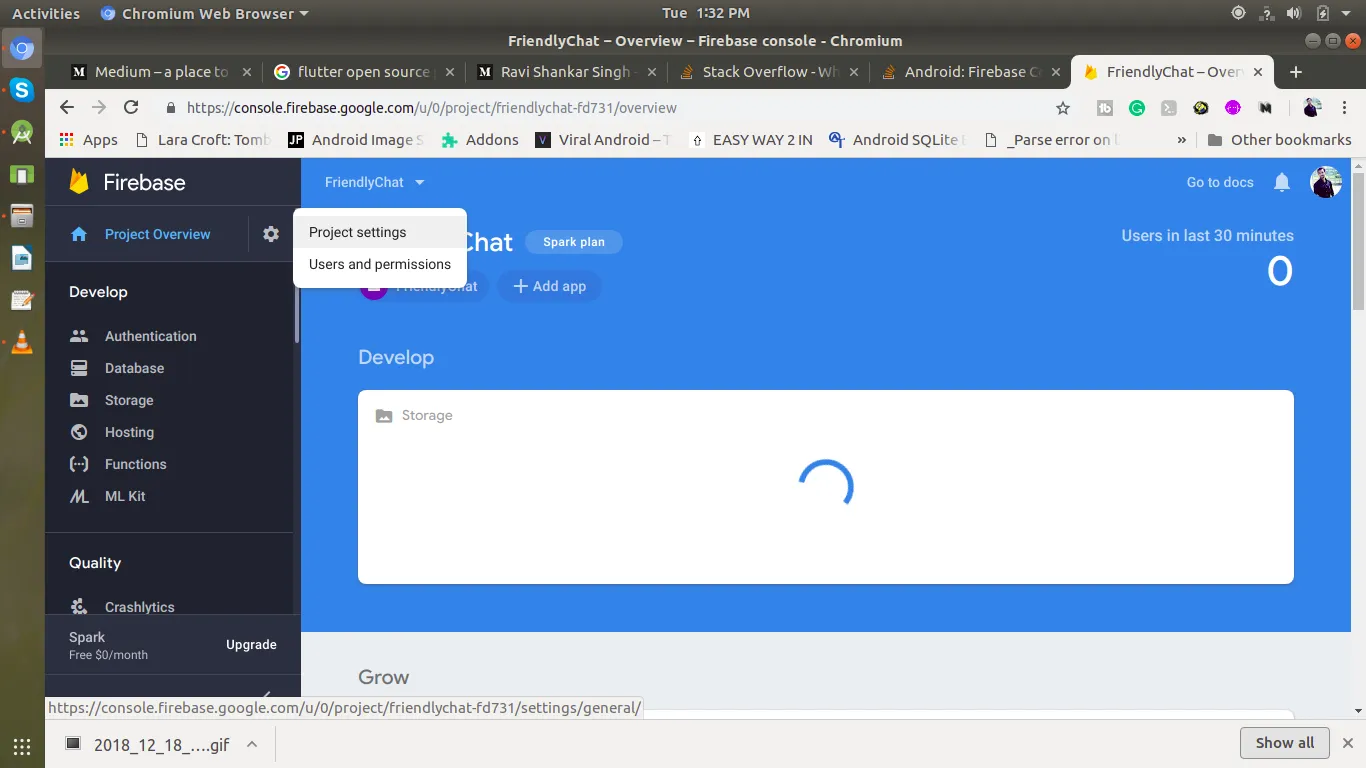The width and height of the screenshot is (1366, 768).
Task: Click the magenta braces extension icon
Action: point(1233,108)
